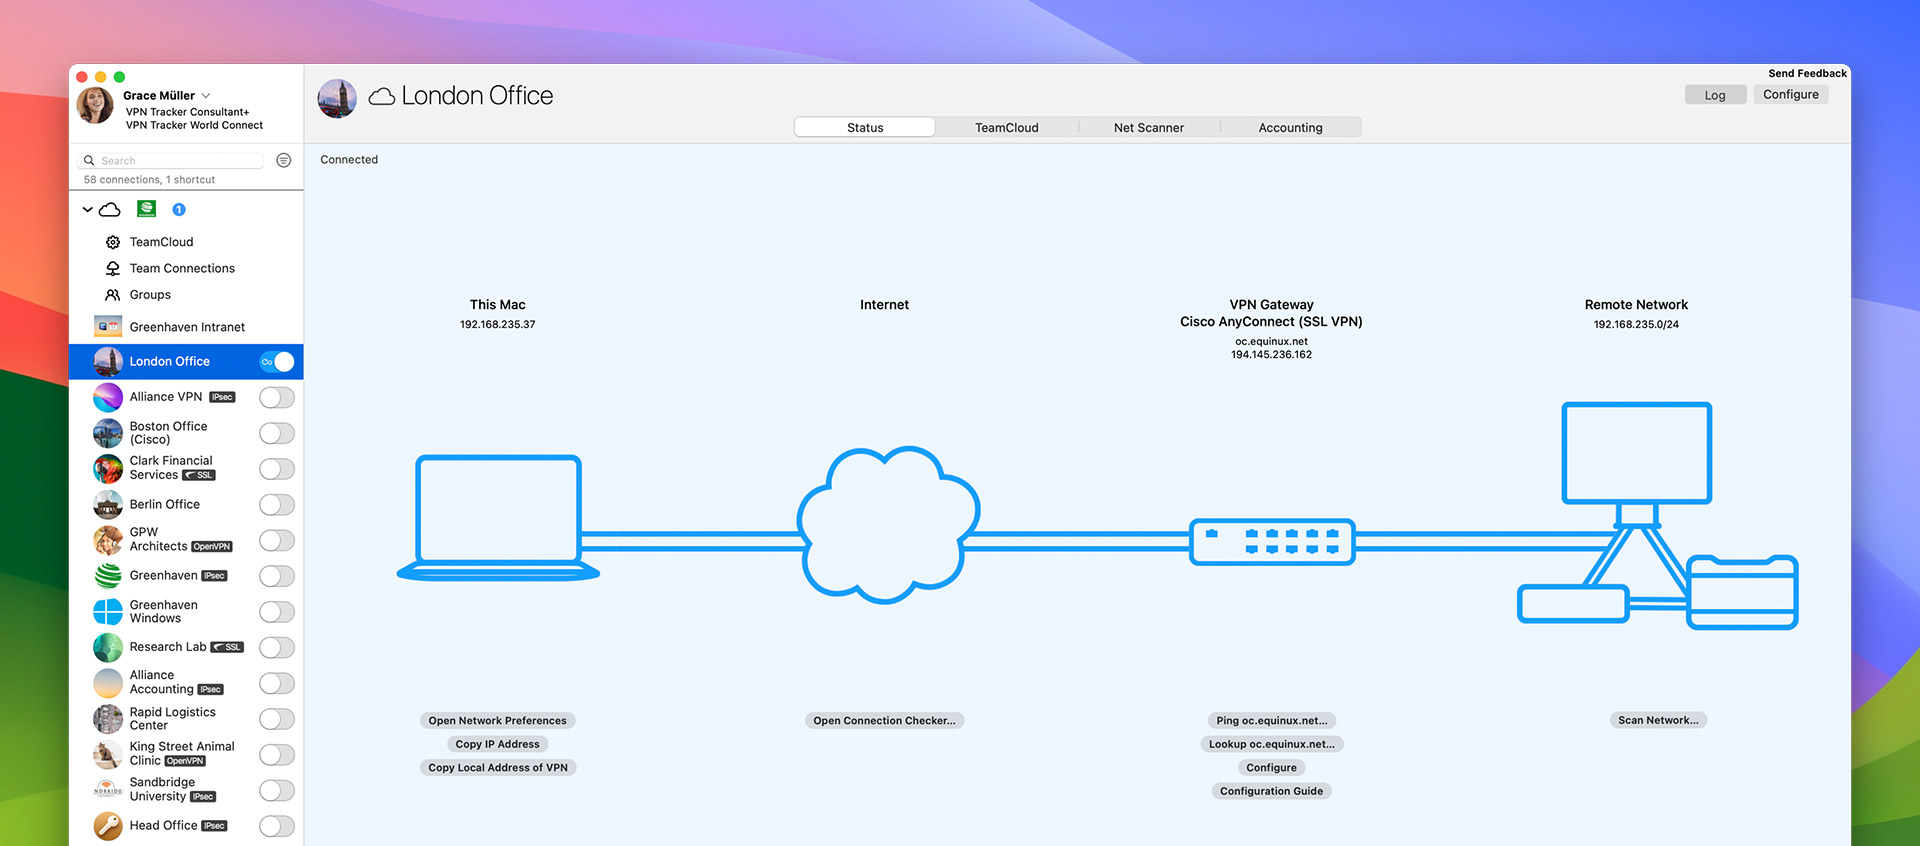Click the green team icon in sidebar

pos(147,209)
